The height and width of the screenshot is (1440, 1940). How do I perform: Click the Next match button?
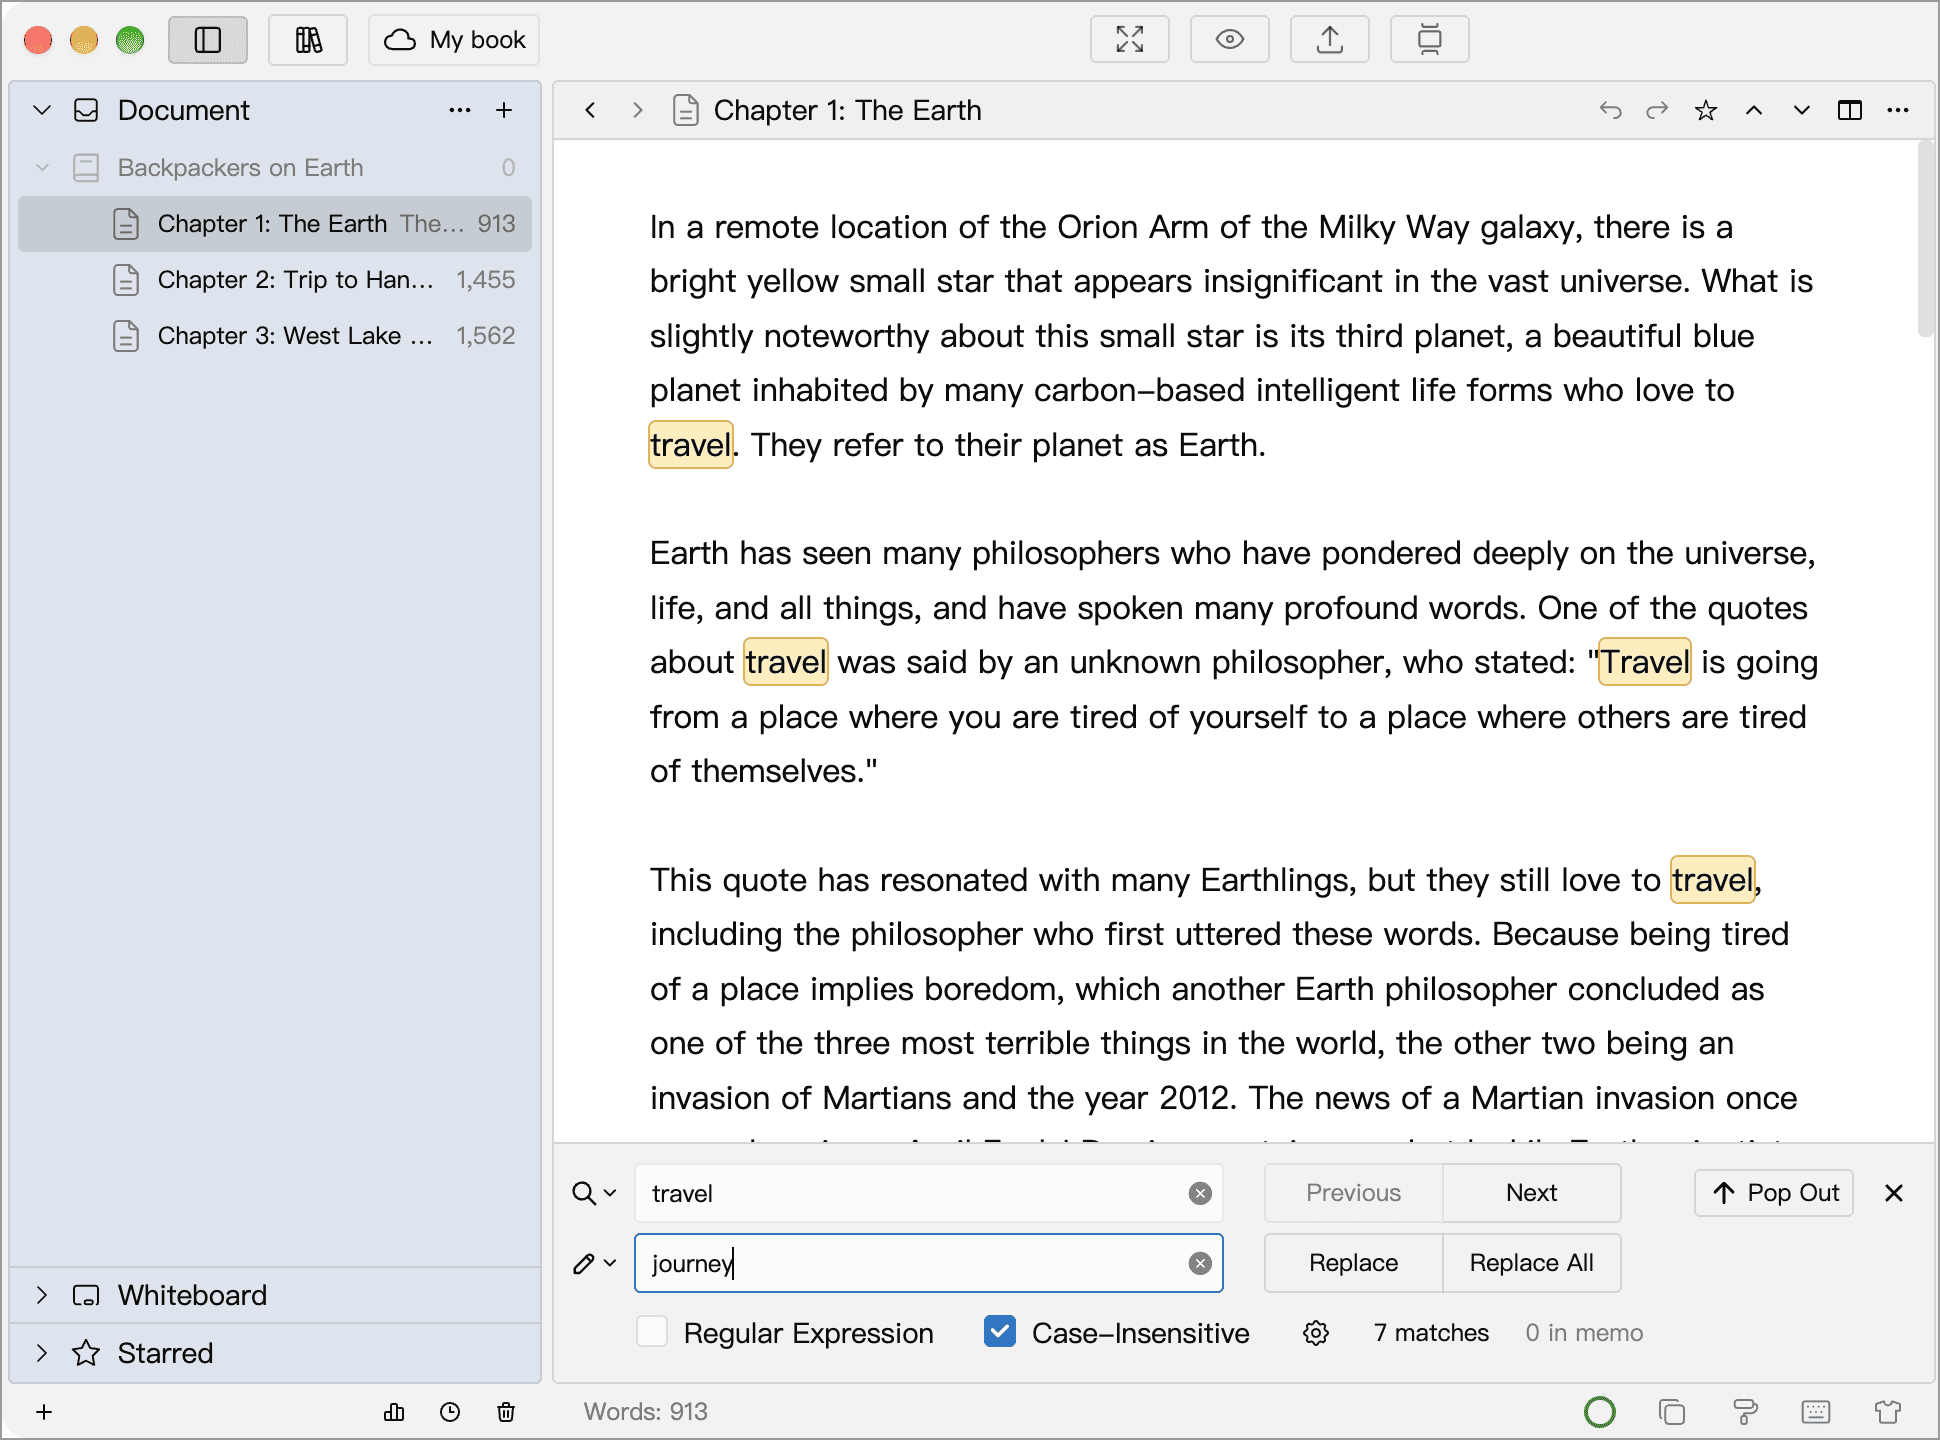point(1532,1193)
